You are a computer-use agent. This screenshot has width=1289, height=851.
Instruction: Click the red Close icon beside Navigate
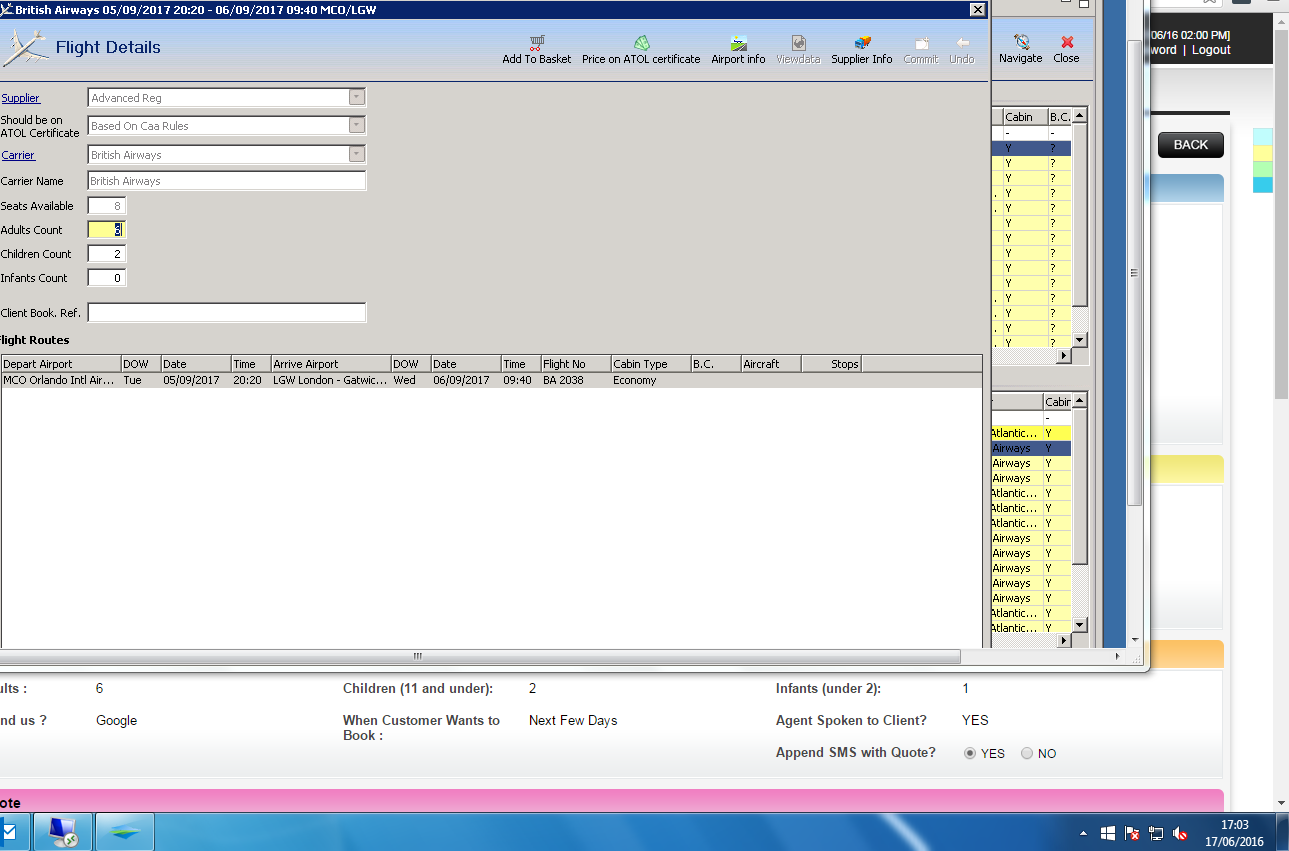1067,42
